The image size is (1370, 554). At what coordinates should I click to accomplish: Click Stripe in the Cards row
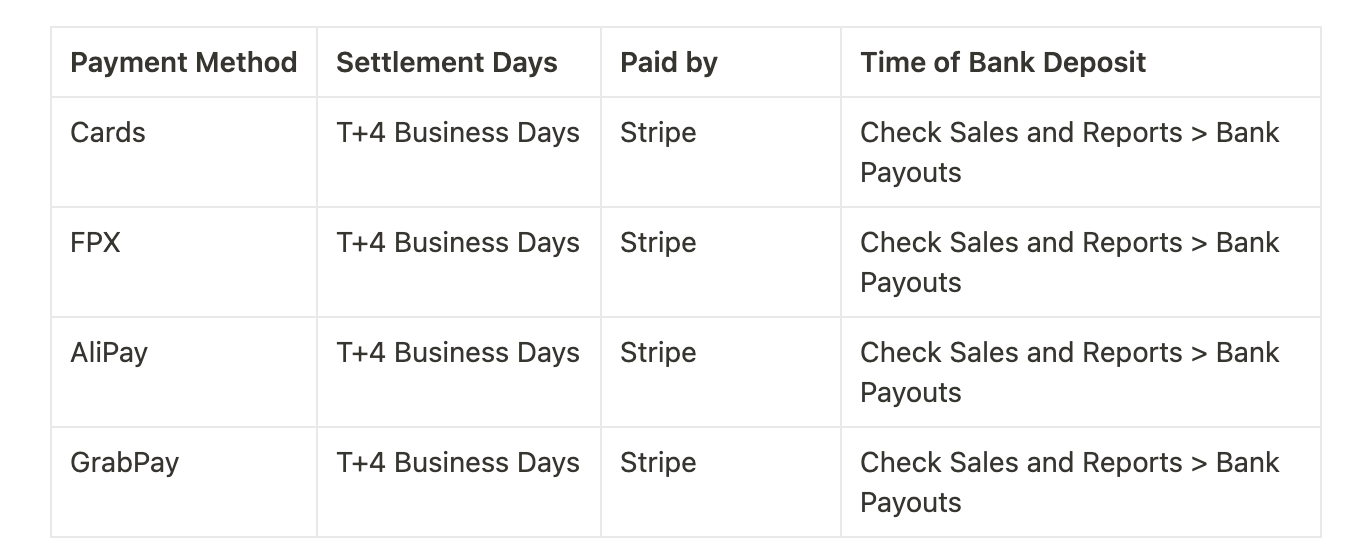click(659, 132)
